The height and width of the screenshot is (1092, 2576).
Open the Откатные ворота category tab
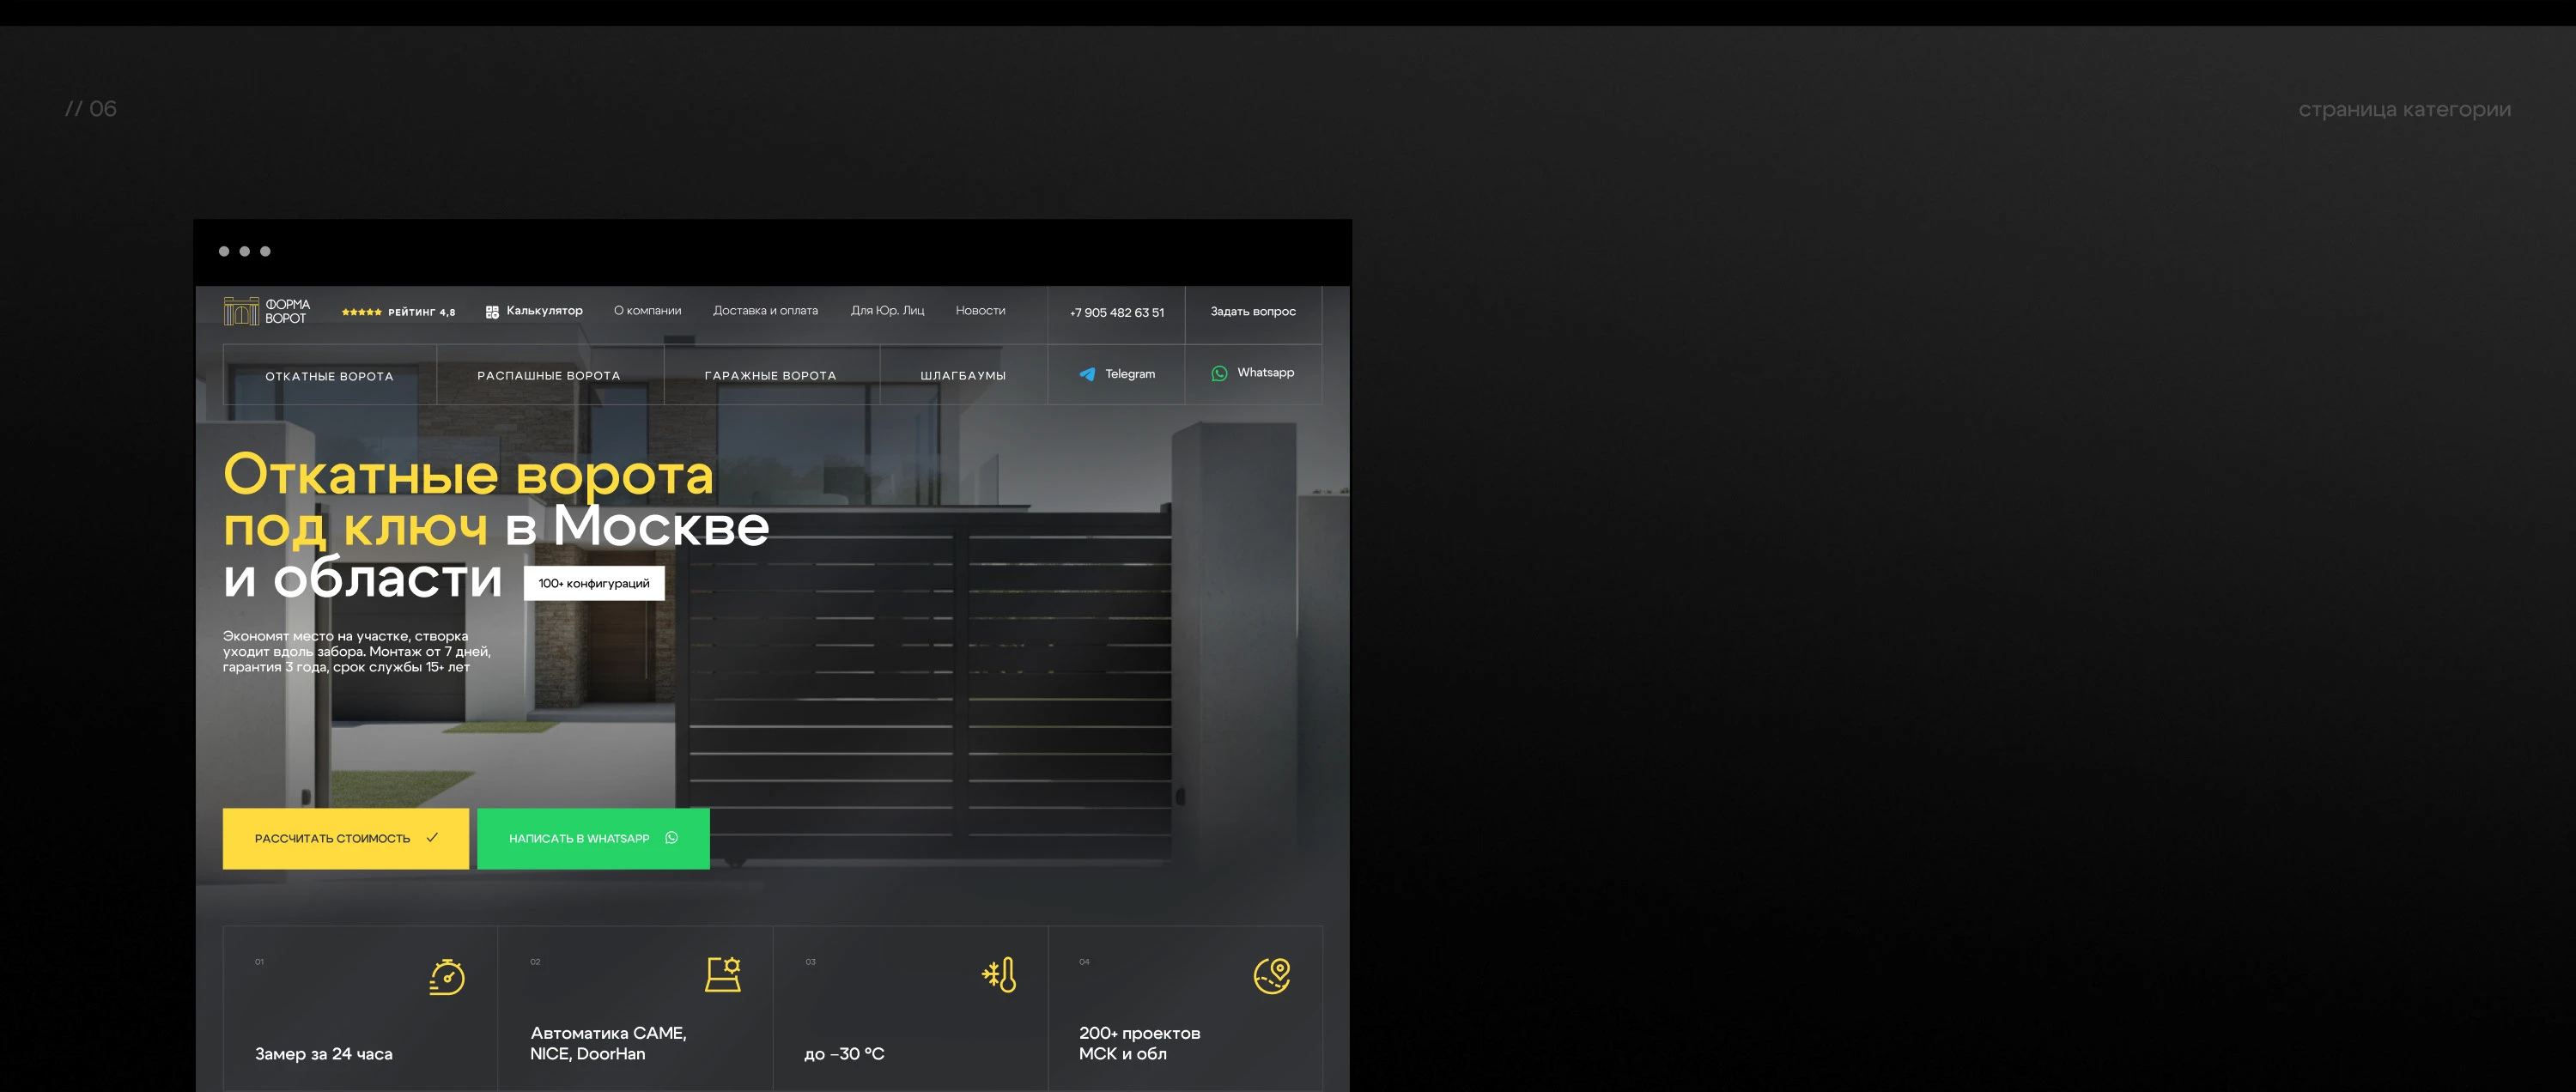coord(329,376)
